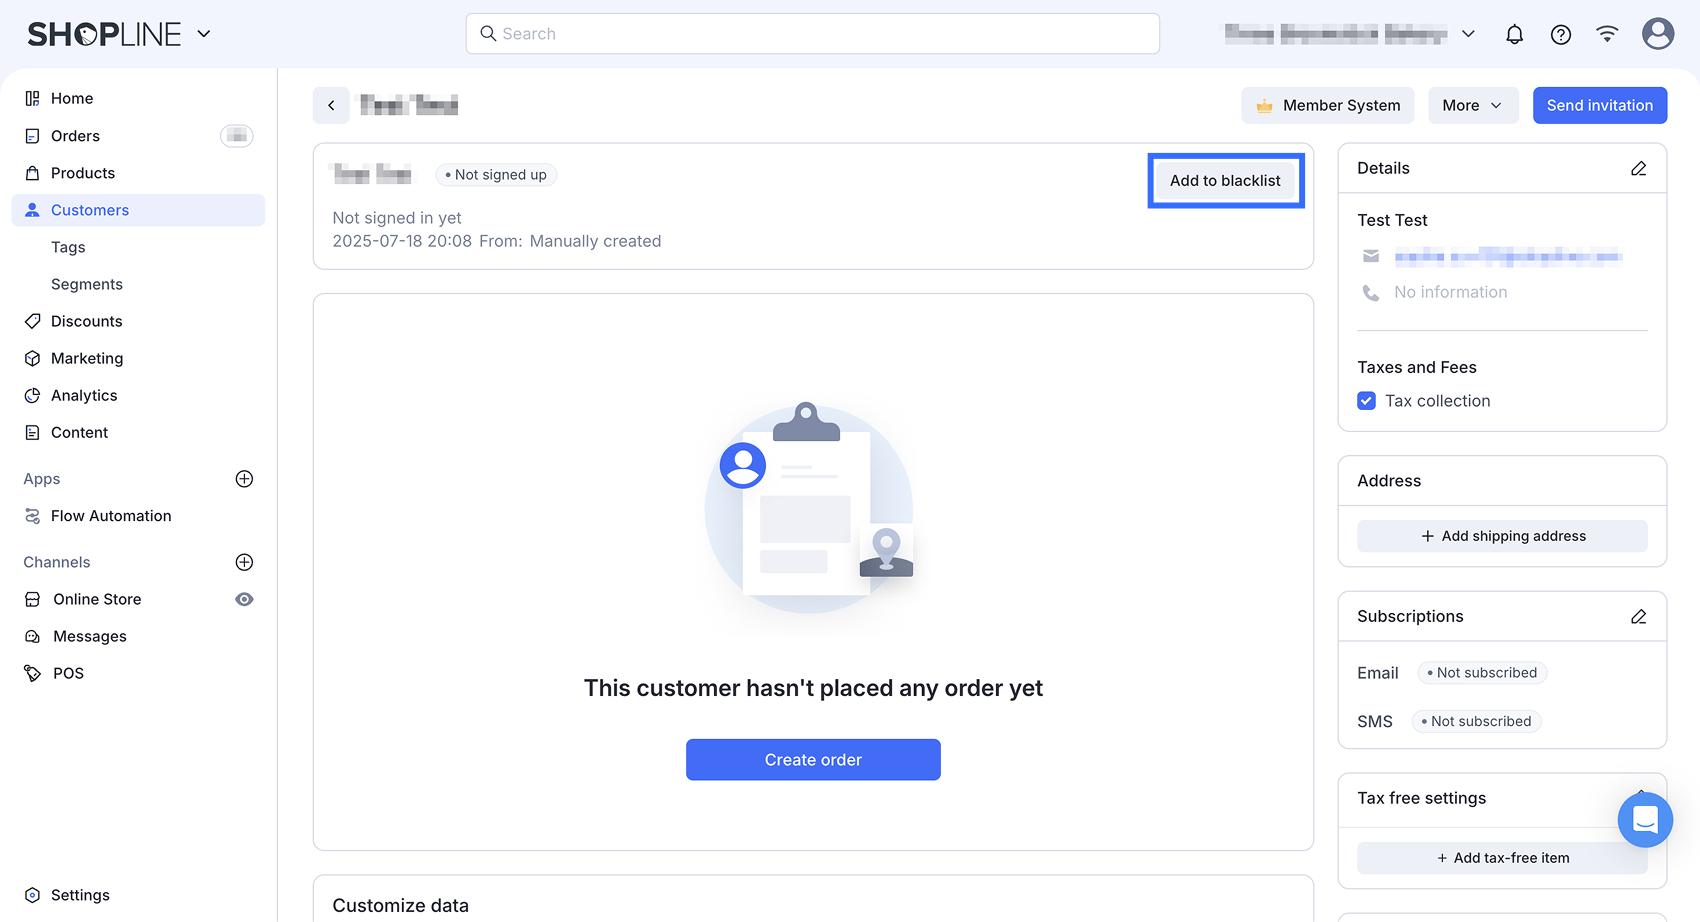Click the Discounts tag icon
The height and width of the screenshot is (922, 1700).
pyautogui.click(x=33, y=320)
